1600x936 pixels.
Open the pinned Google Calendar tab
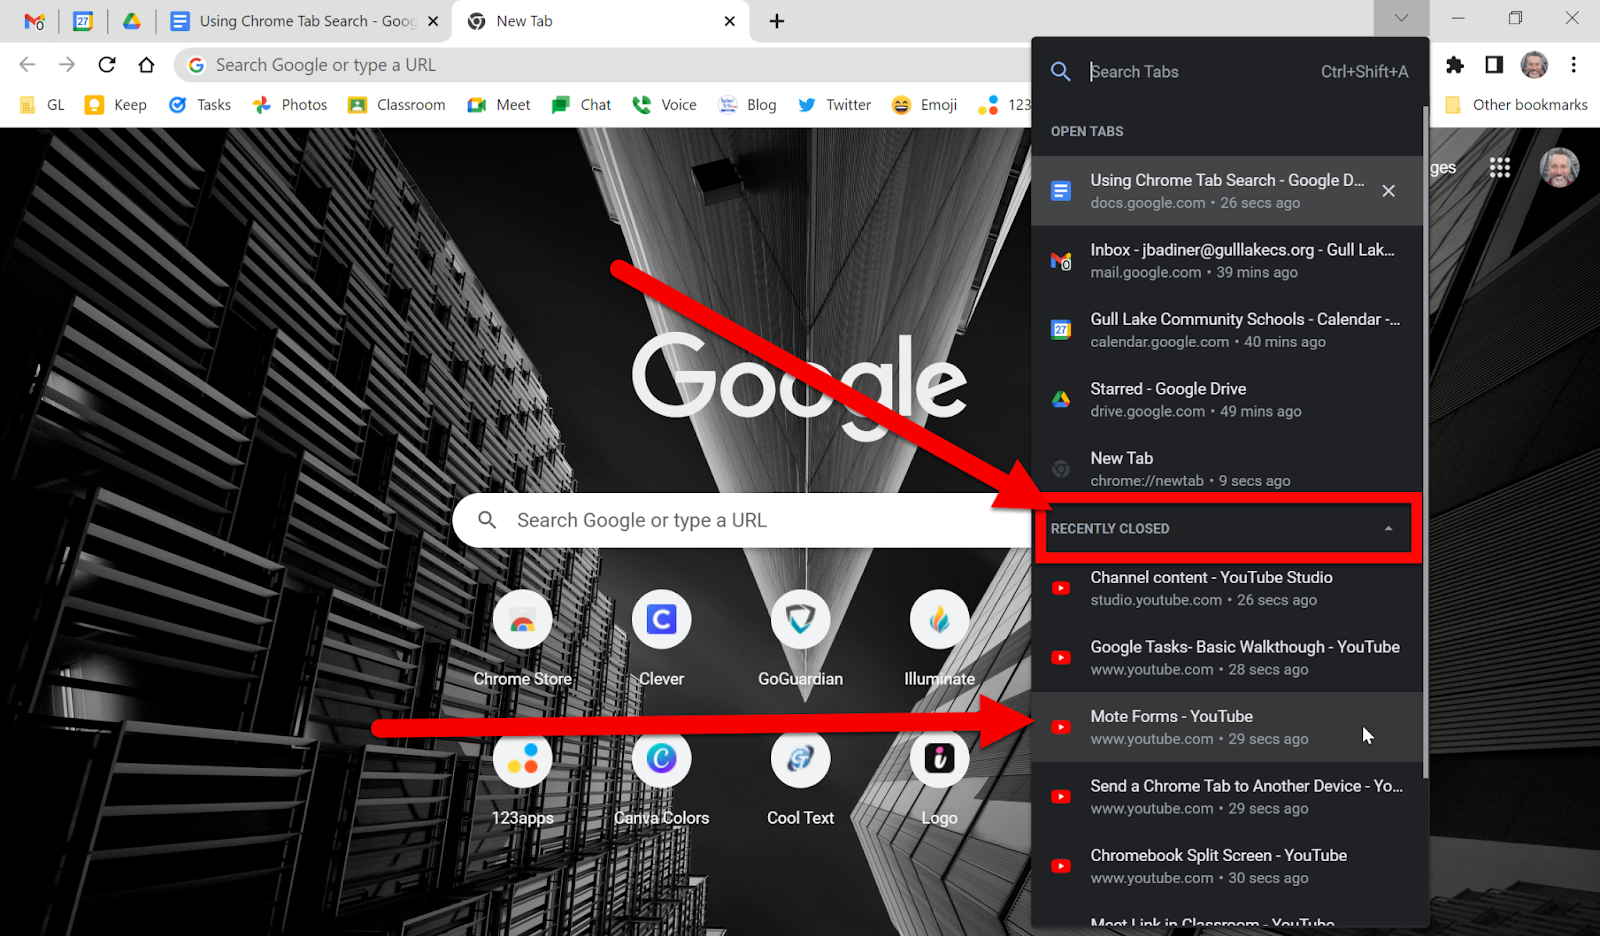(83, 21)
